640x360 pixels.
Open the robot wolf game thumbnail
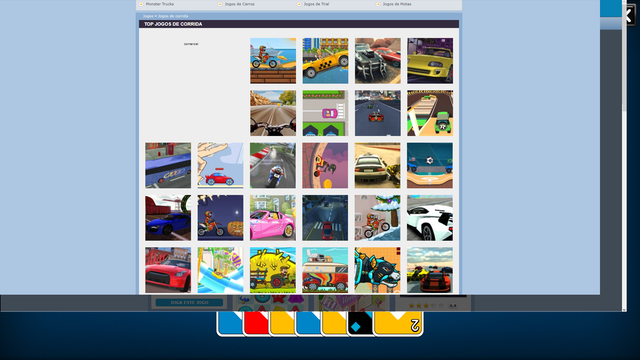tap(378, 270)
